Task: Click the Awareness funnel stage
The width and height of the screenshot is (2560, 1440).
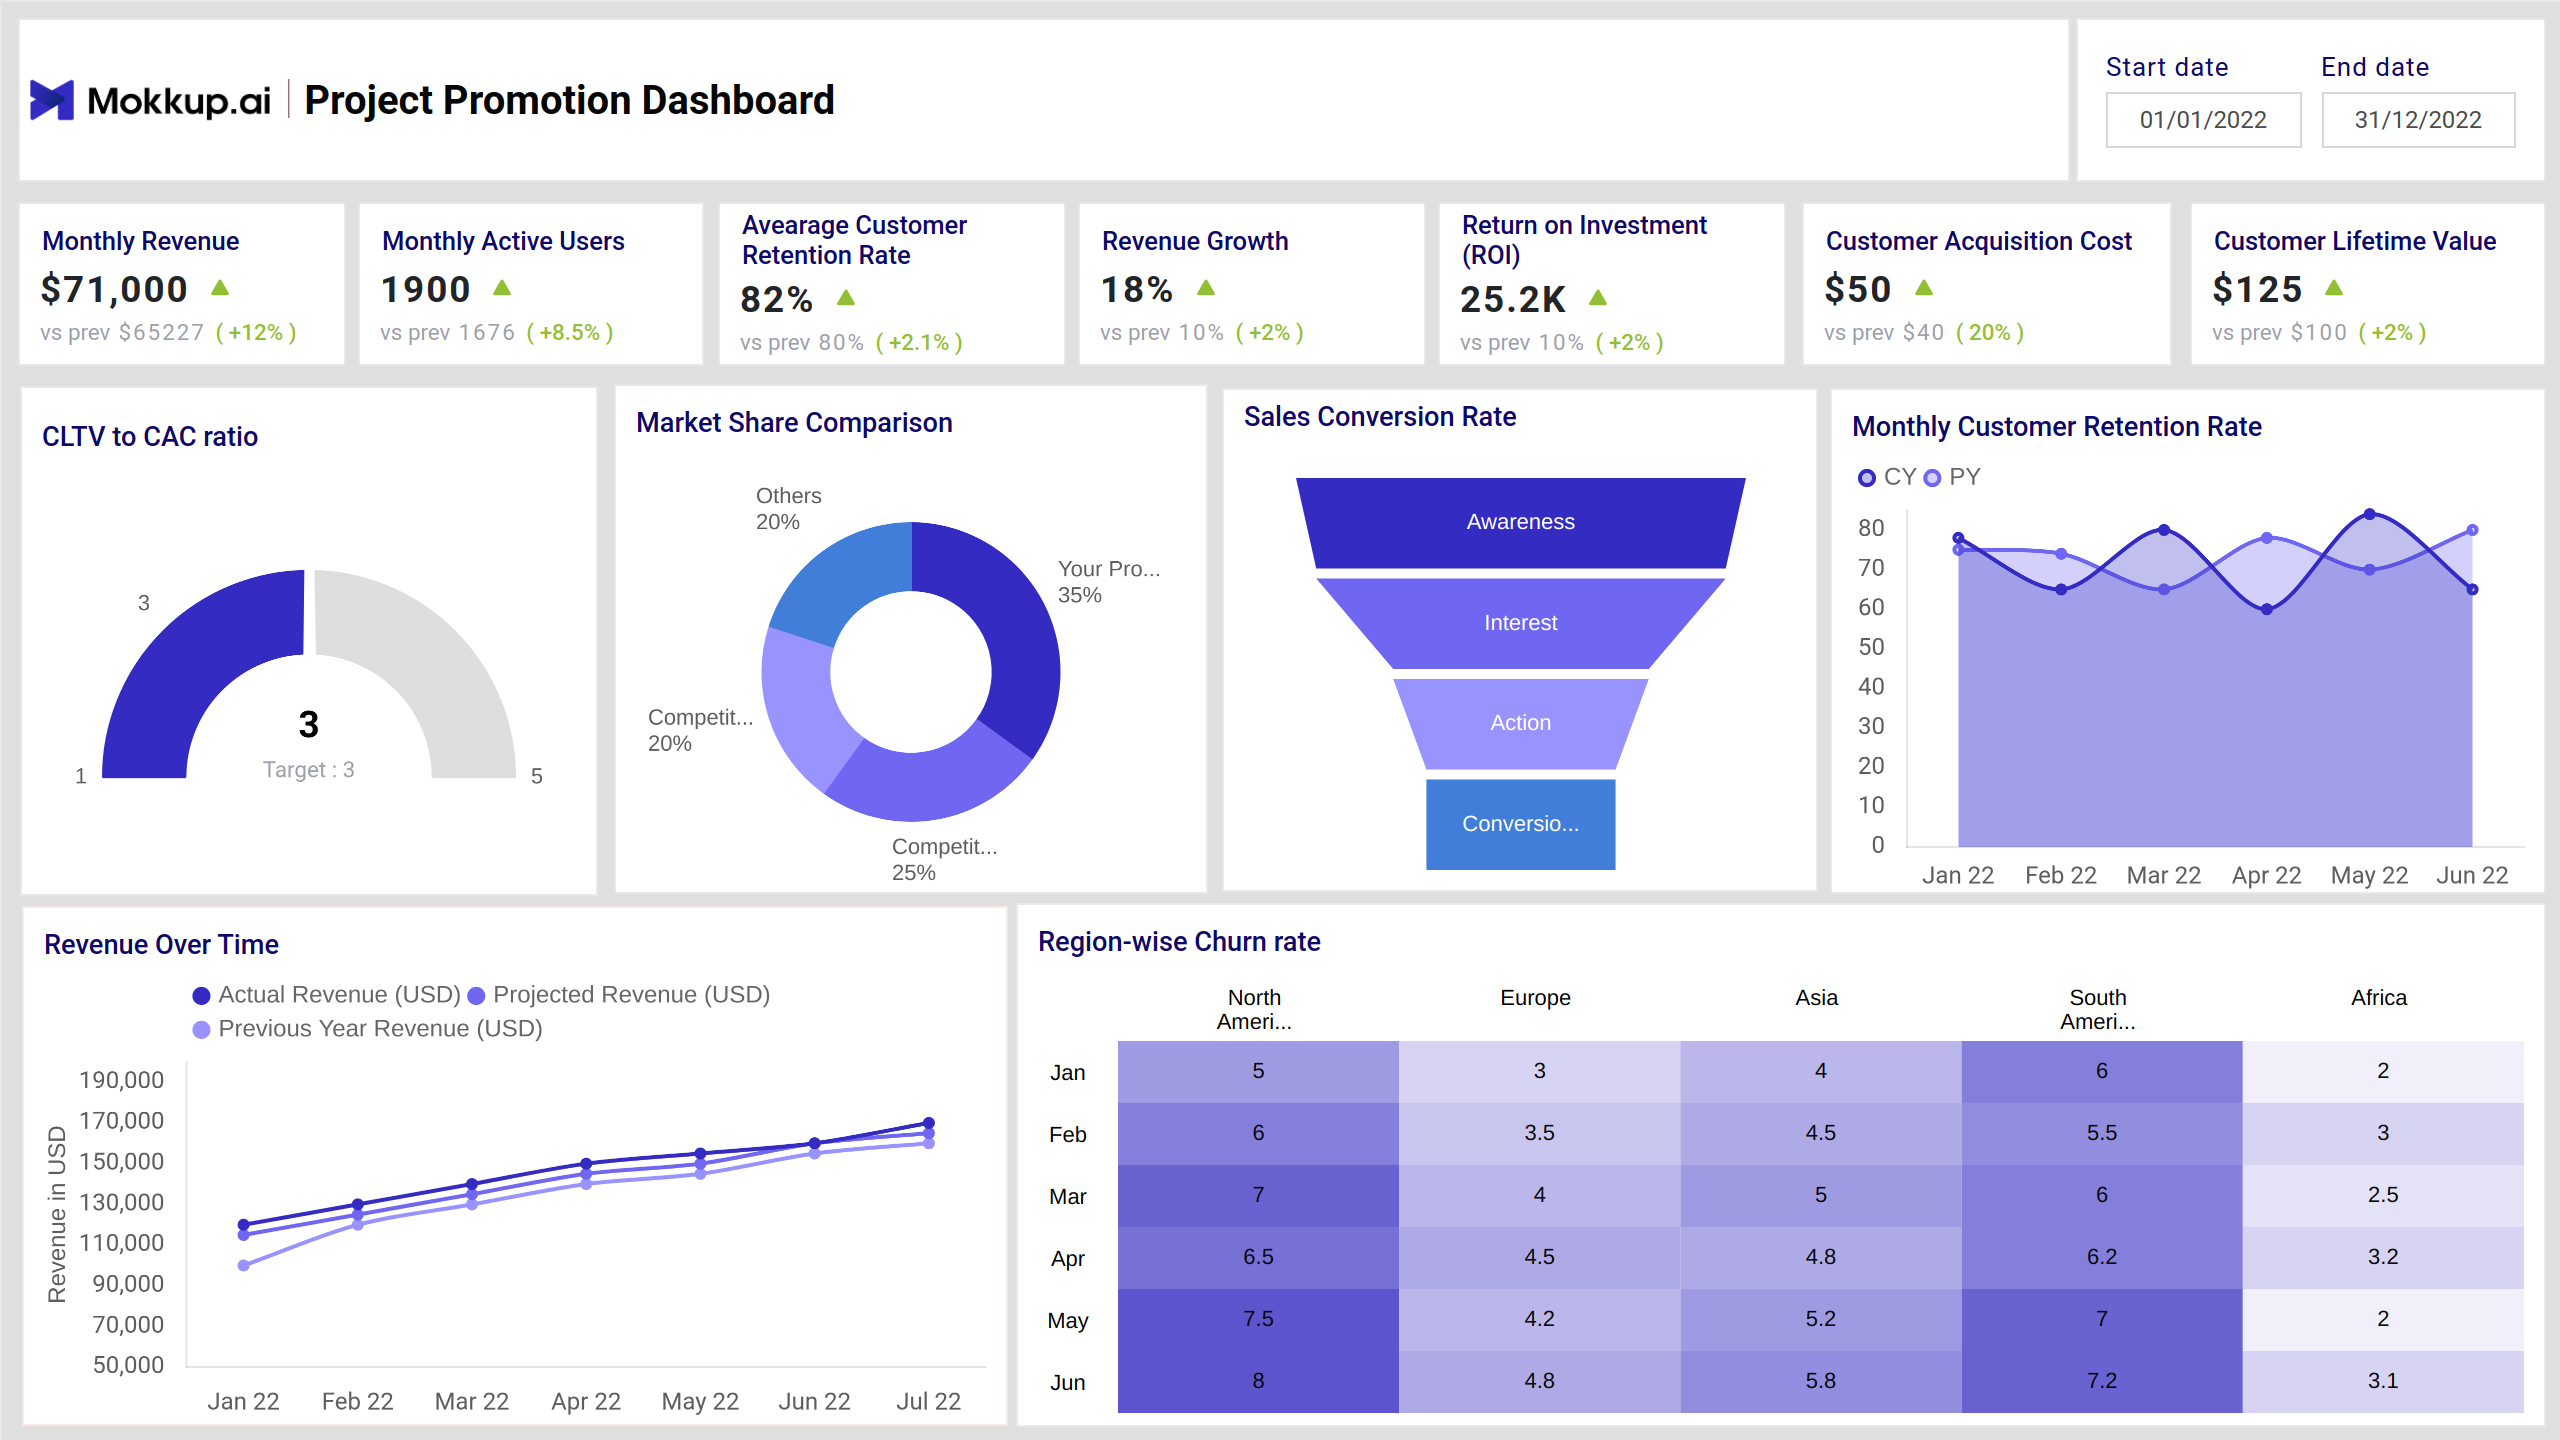Action: 1520,522
